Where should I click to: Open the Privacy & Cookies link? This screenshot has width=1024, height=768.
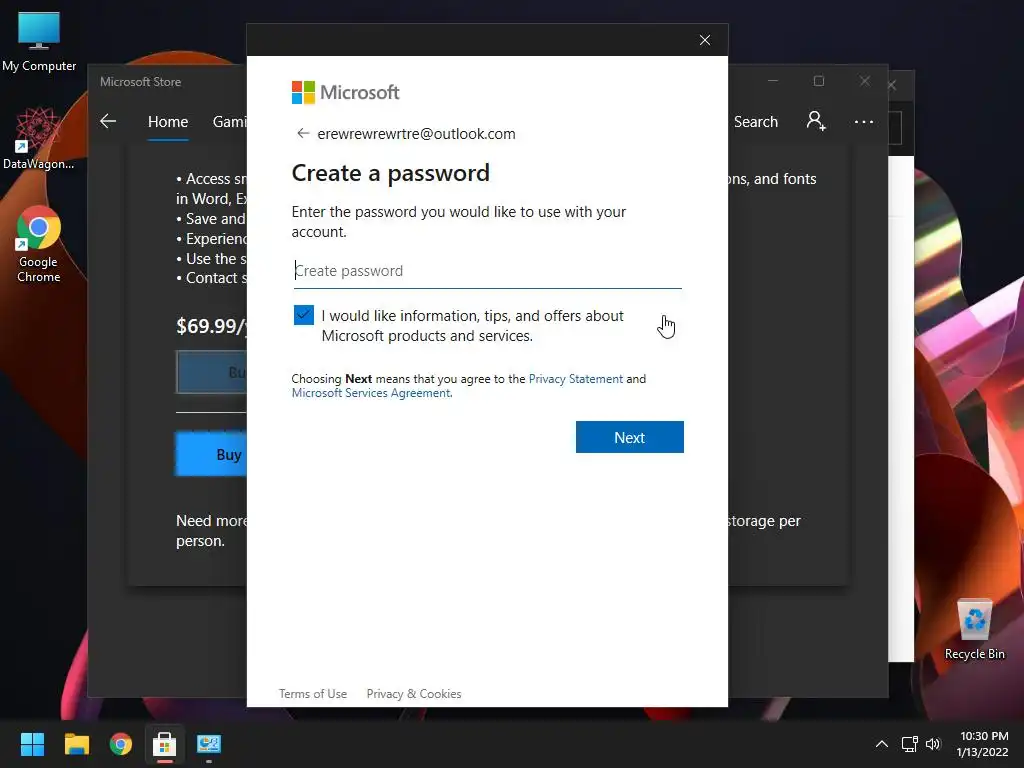pyautogui.click(x=413, y=694)
